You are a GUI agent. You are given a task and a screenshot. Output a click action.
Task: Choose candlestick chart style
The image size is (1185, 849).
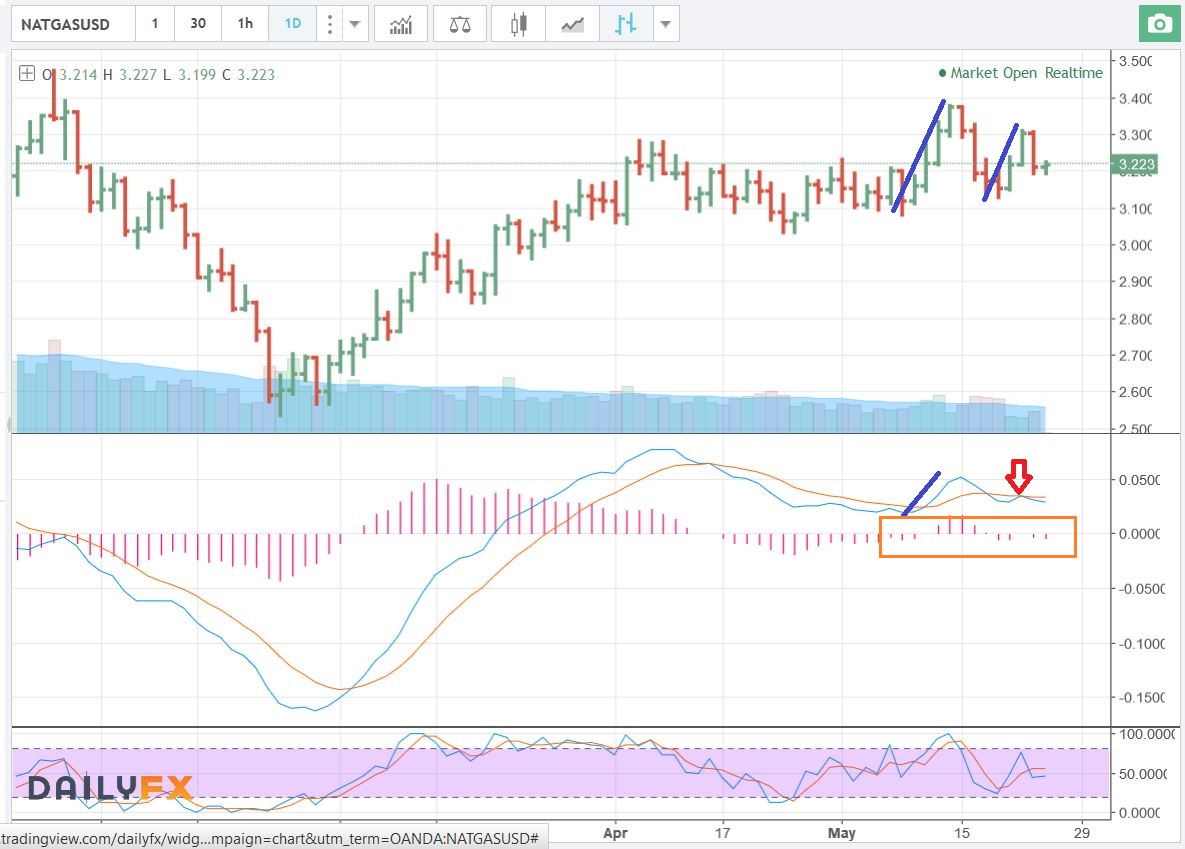pyautogui.click(x=518, y=24)
